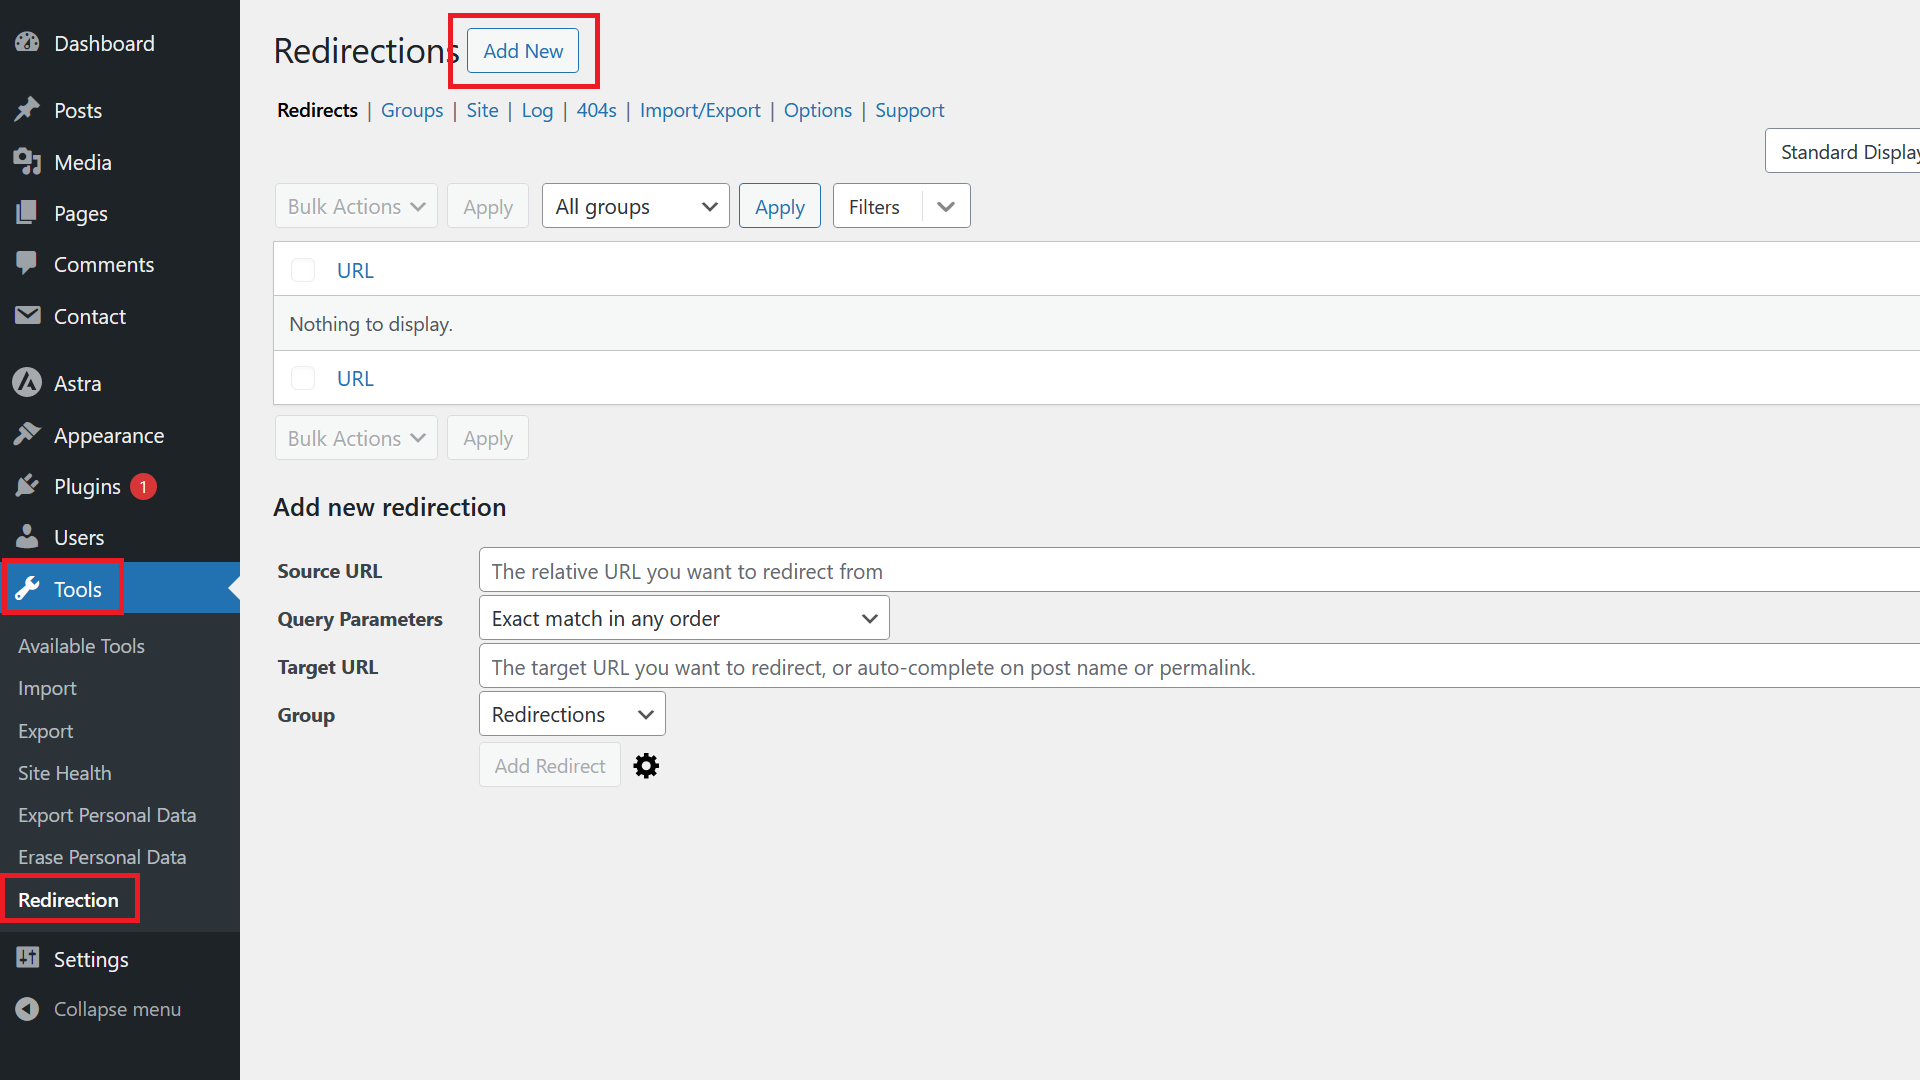This screenshot has height=1080, width=1920.
Task: Open Redirection under Tools
Action: pyautogui.click(x=68, y=900)
